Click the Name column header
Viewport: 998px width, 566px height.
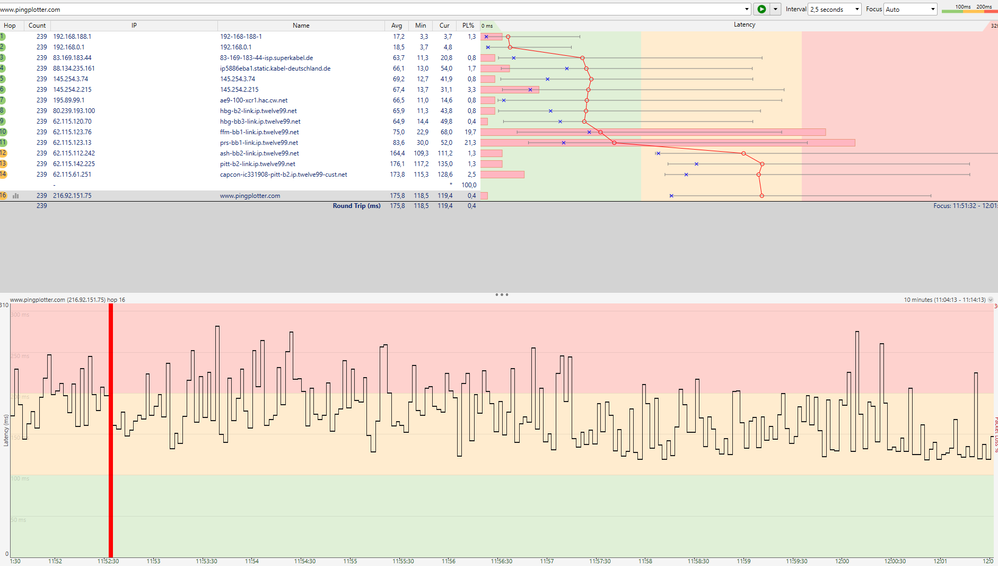click(x=301, y=25)
